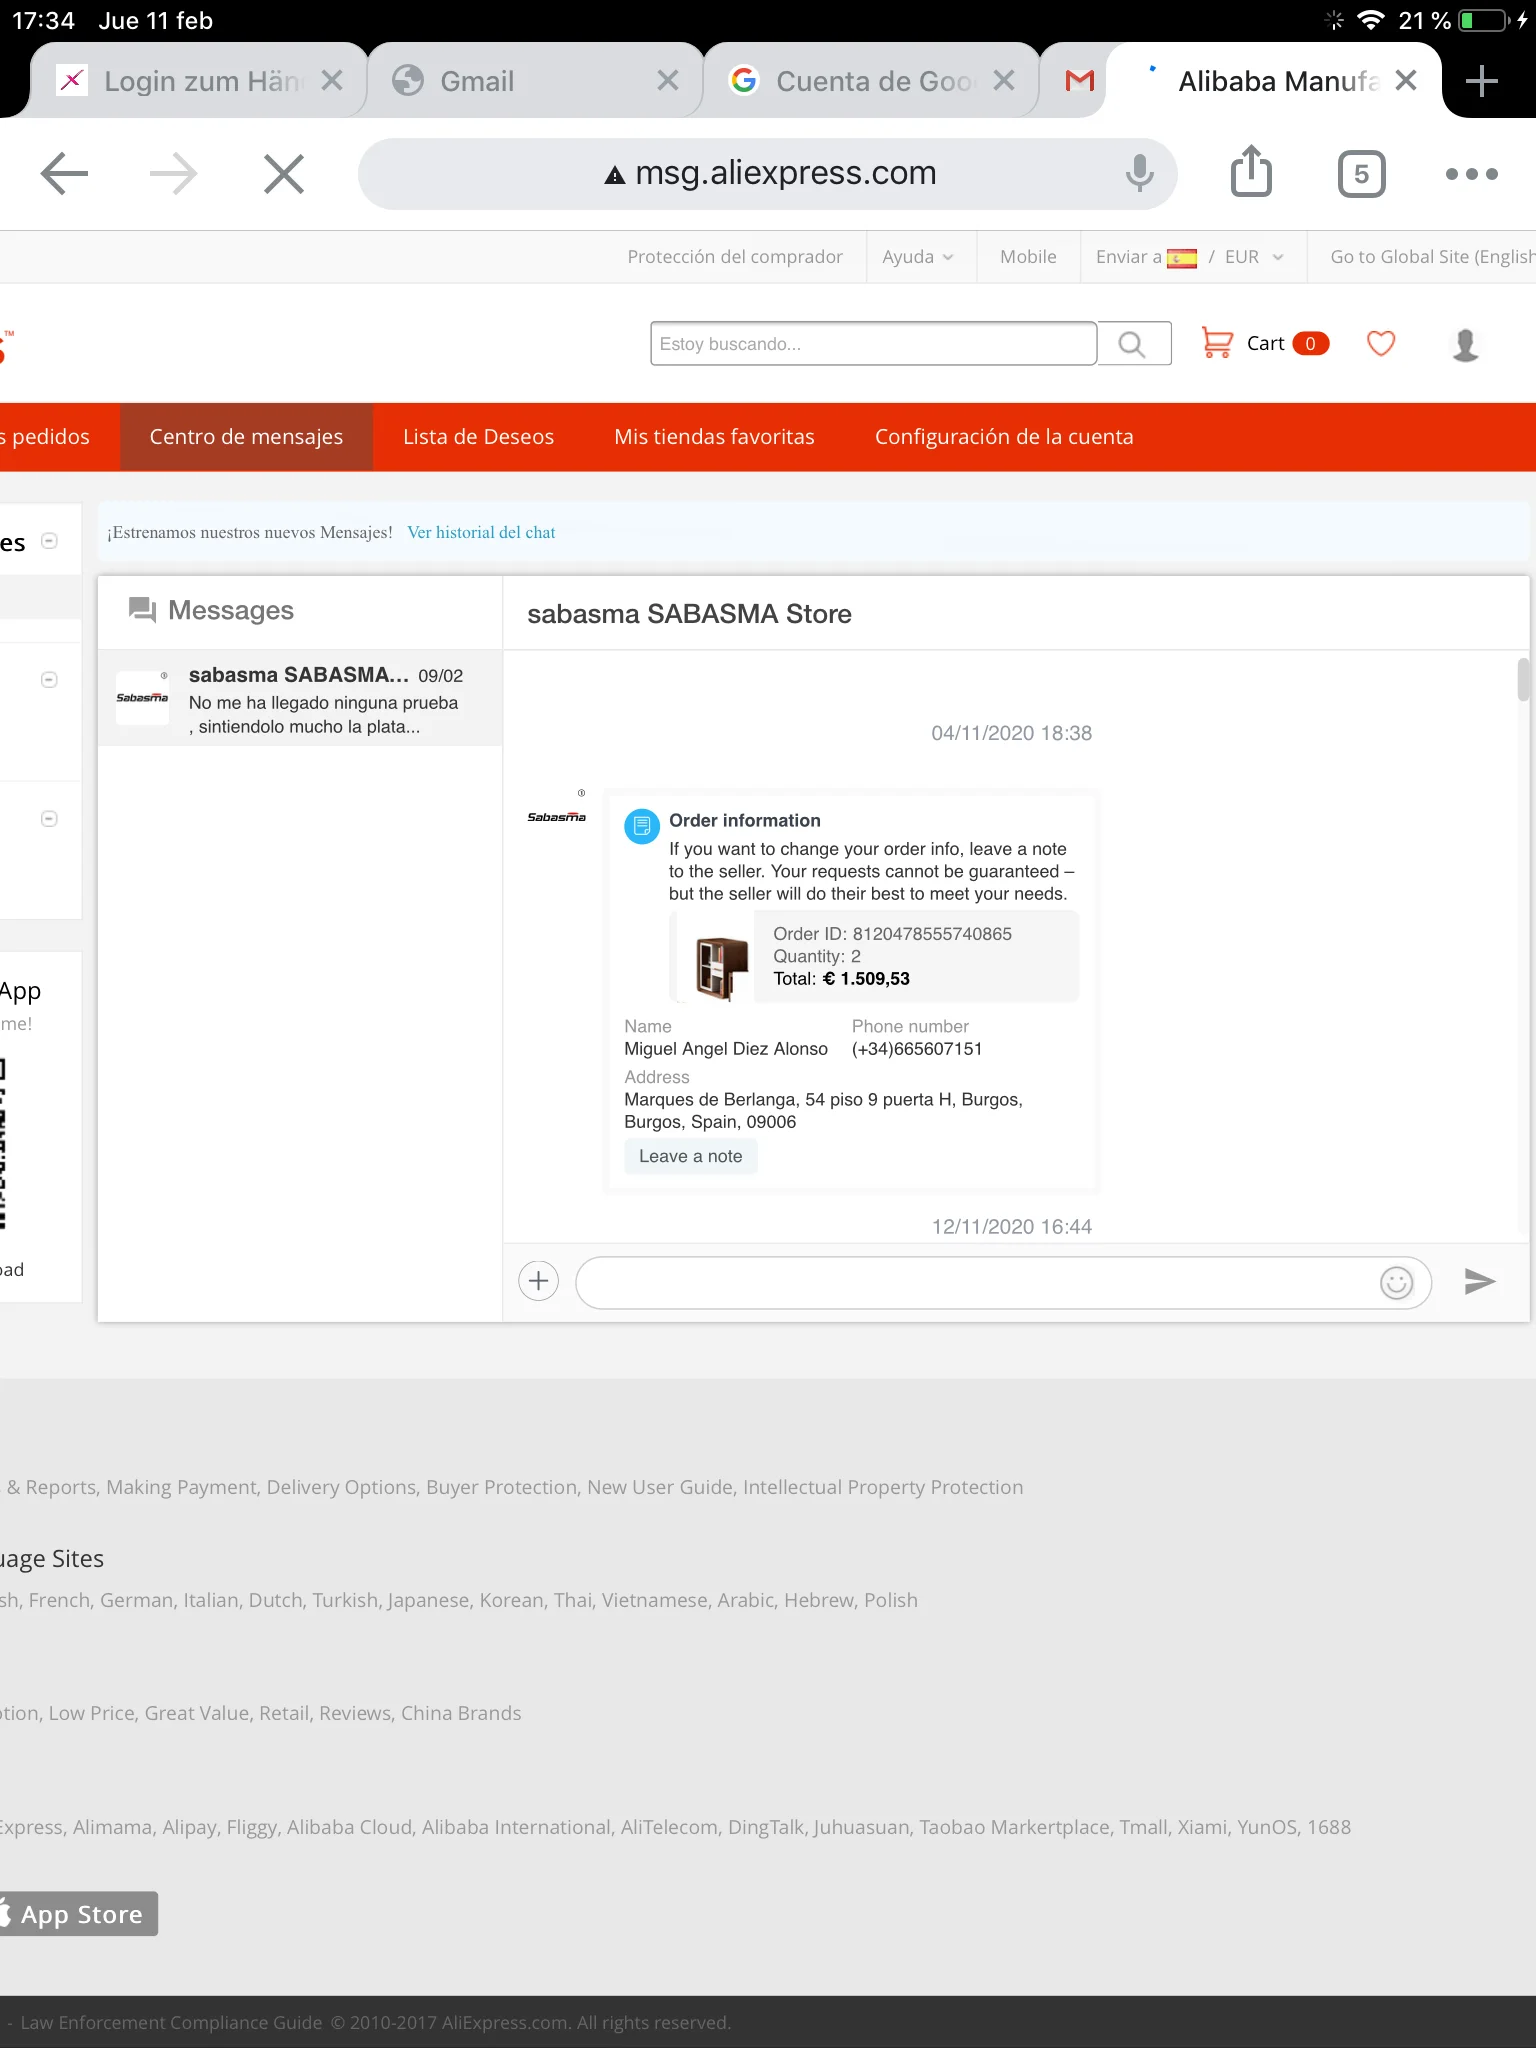Click Ver historial del chat link
Viewport: 1536px width, 2048px height.
(481, 533)
